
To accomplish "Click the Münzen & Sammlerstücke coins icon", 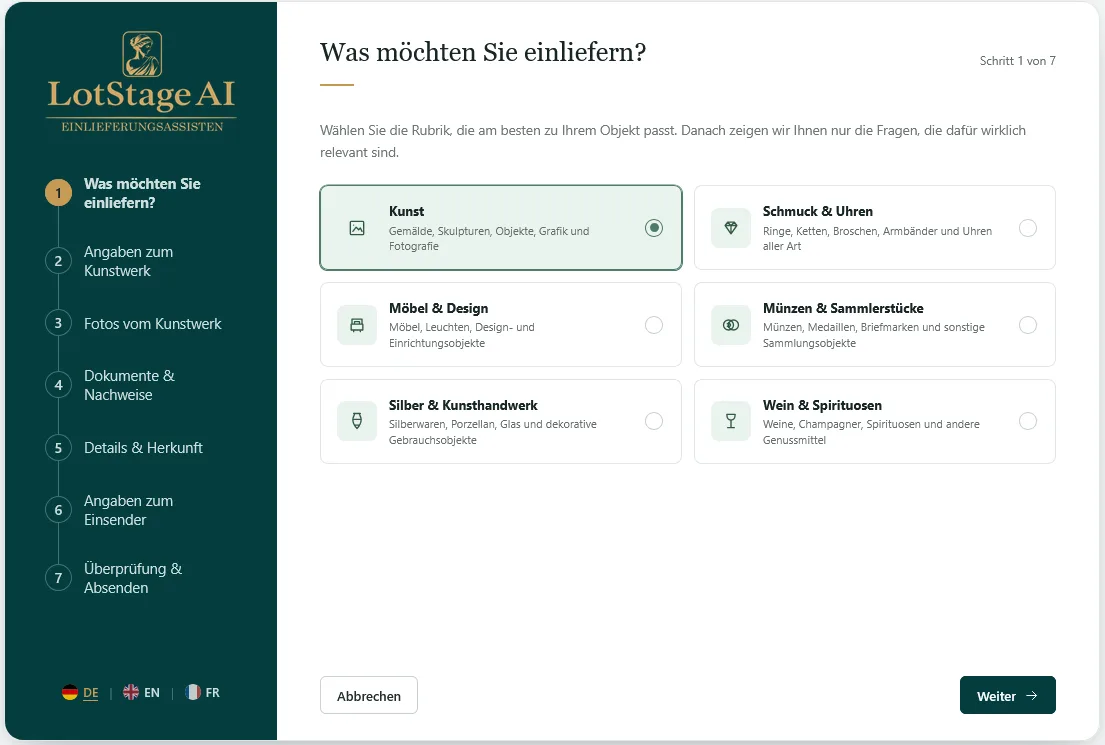I will click(731, 325).
